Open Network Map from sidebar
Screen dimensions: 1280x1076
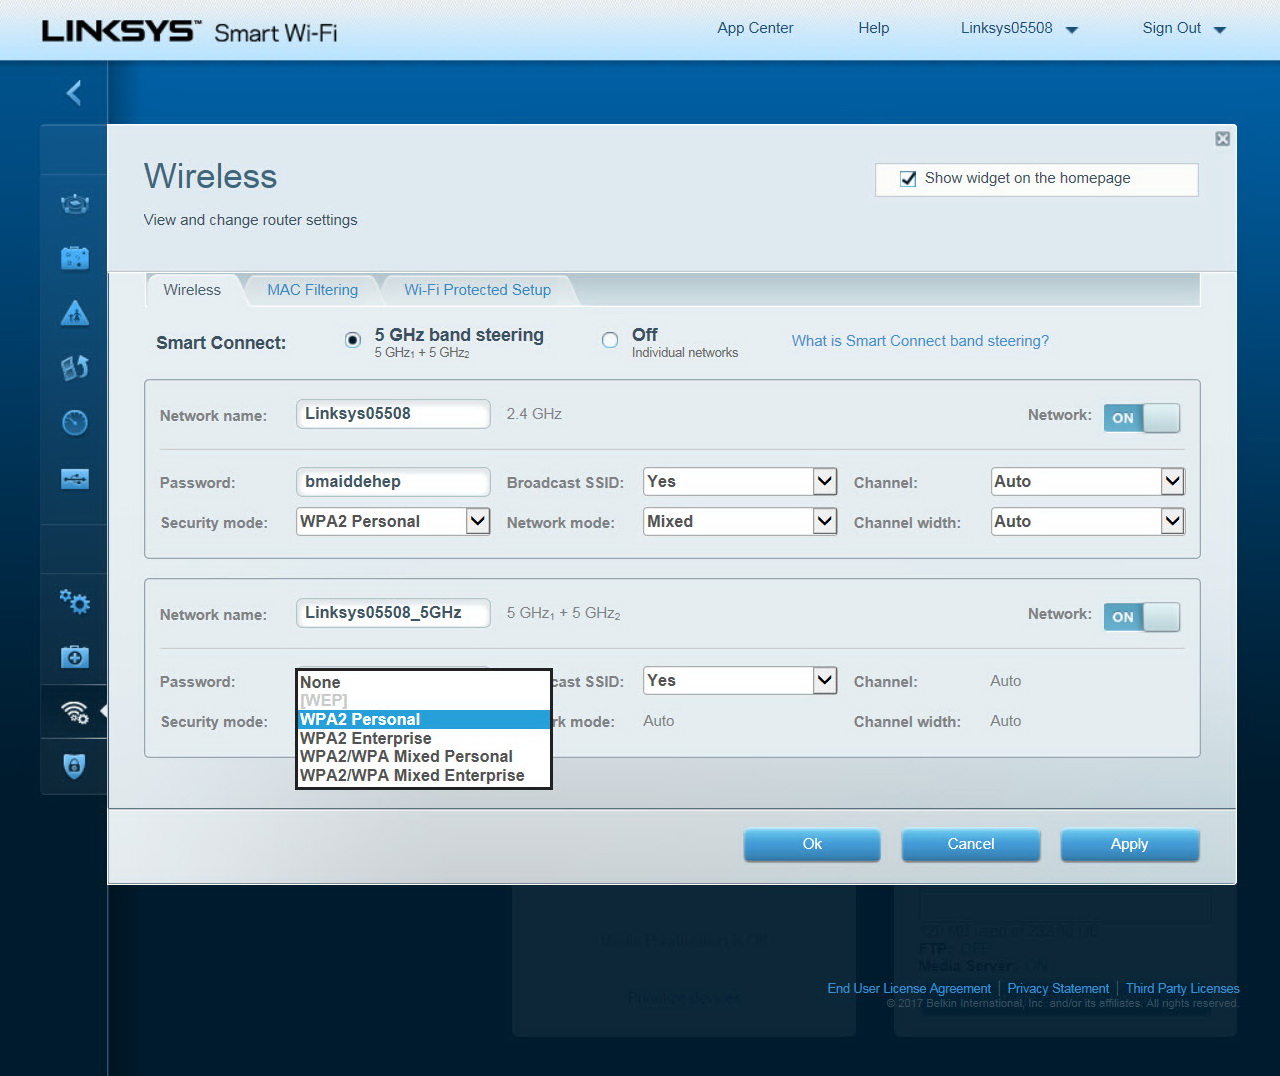[x=75, y=205]
